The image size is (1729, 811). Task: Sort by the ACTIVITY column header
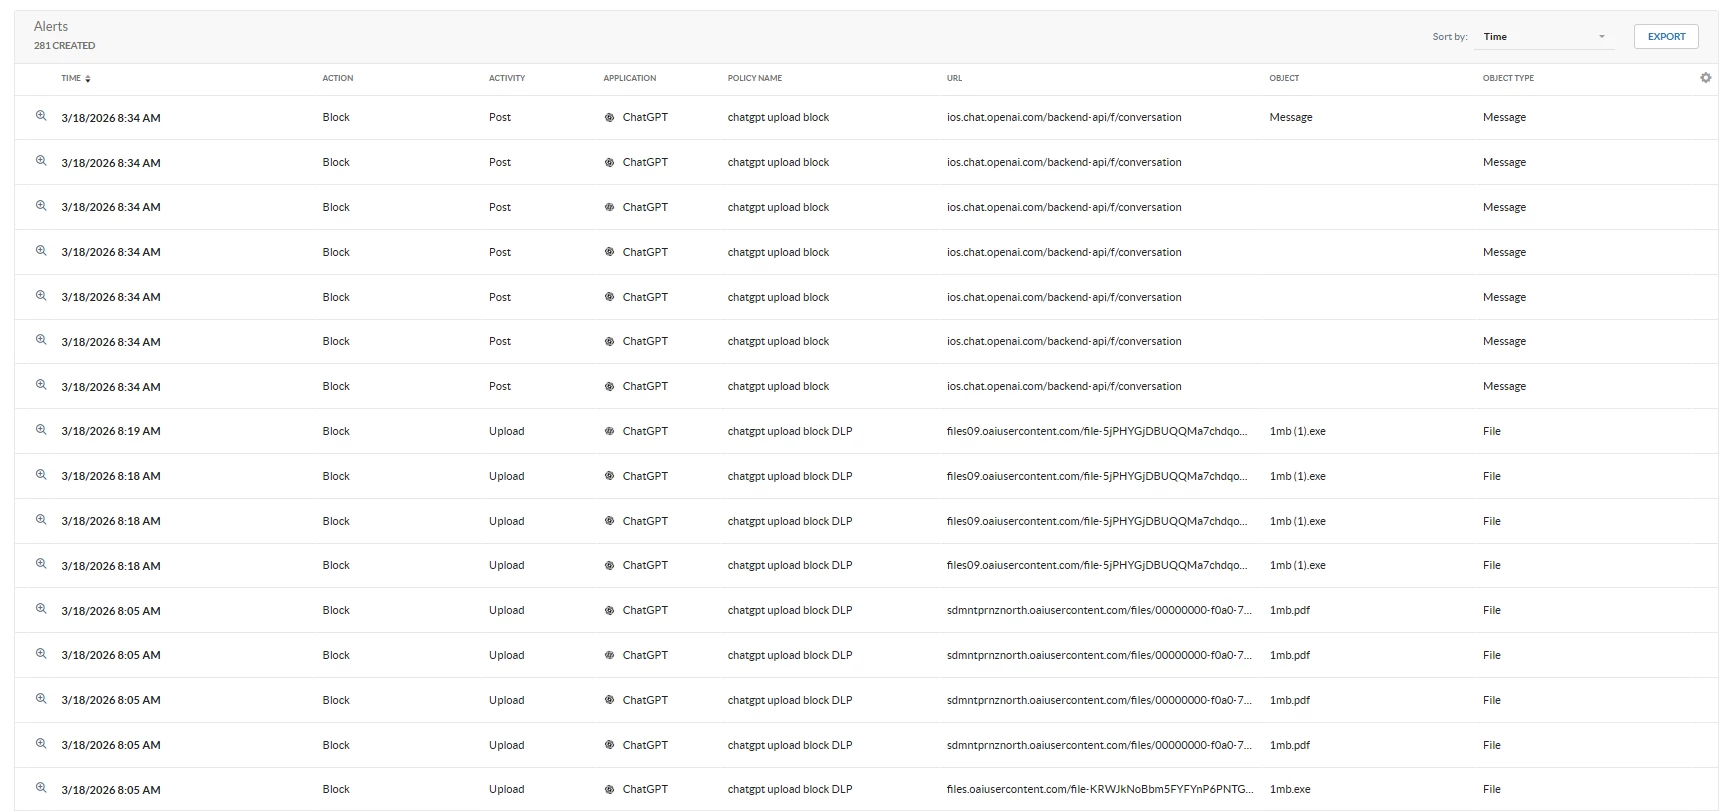pyautogui.click(x=507, y=78)
